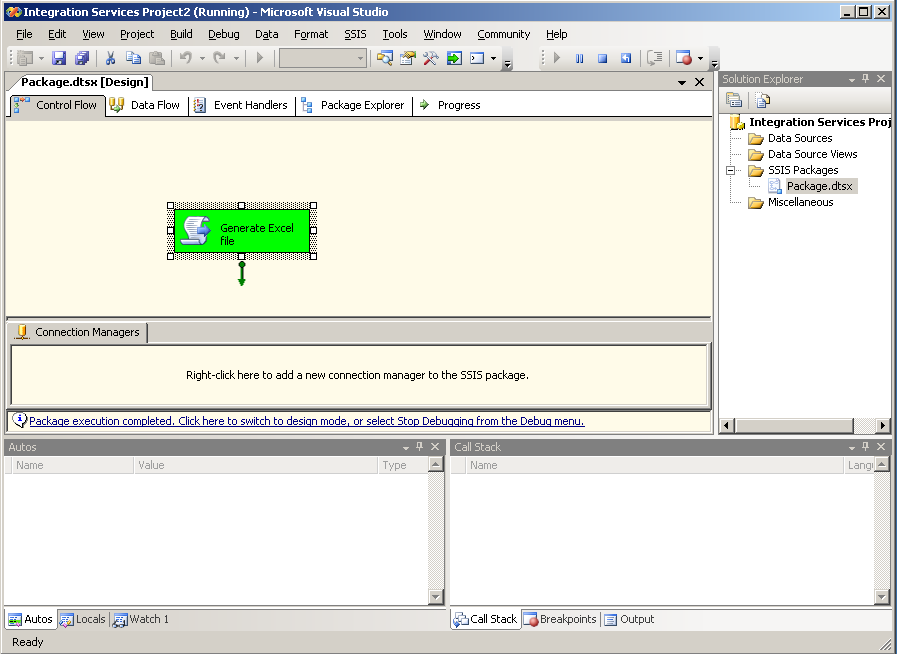Select the Data Source Views folder
897x654 pixels.
point(812,154)
